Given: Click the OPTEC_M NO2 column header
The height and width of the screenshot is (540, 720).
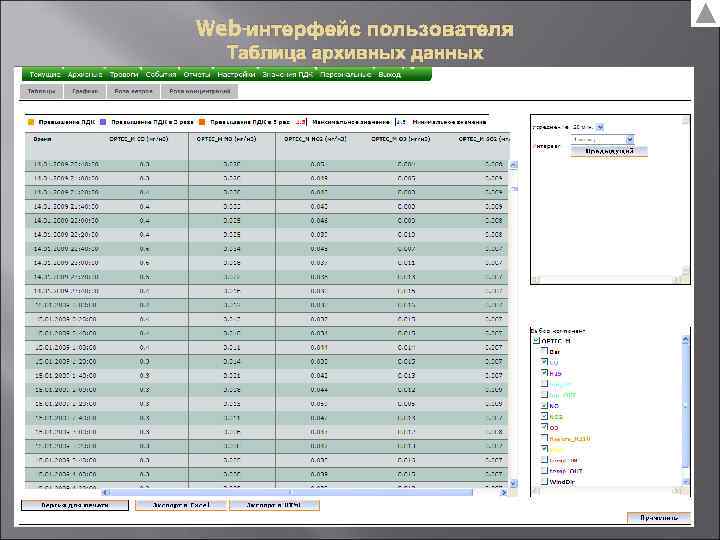Looking at the screenshot, I should click(315, 139).
